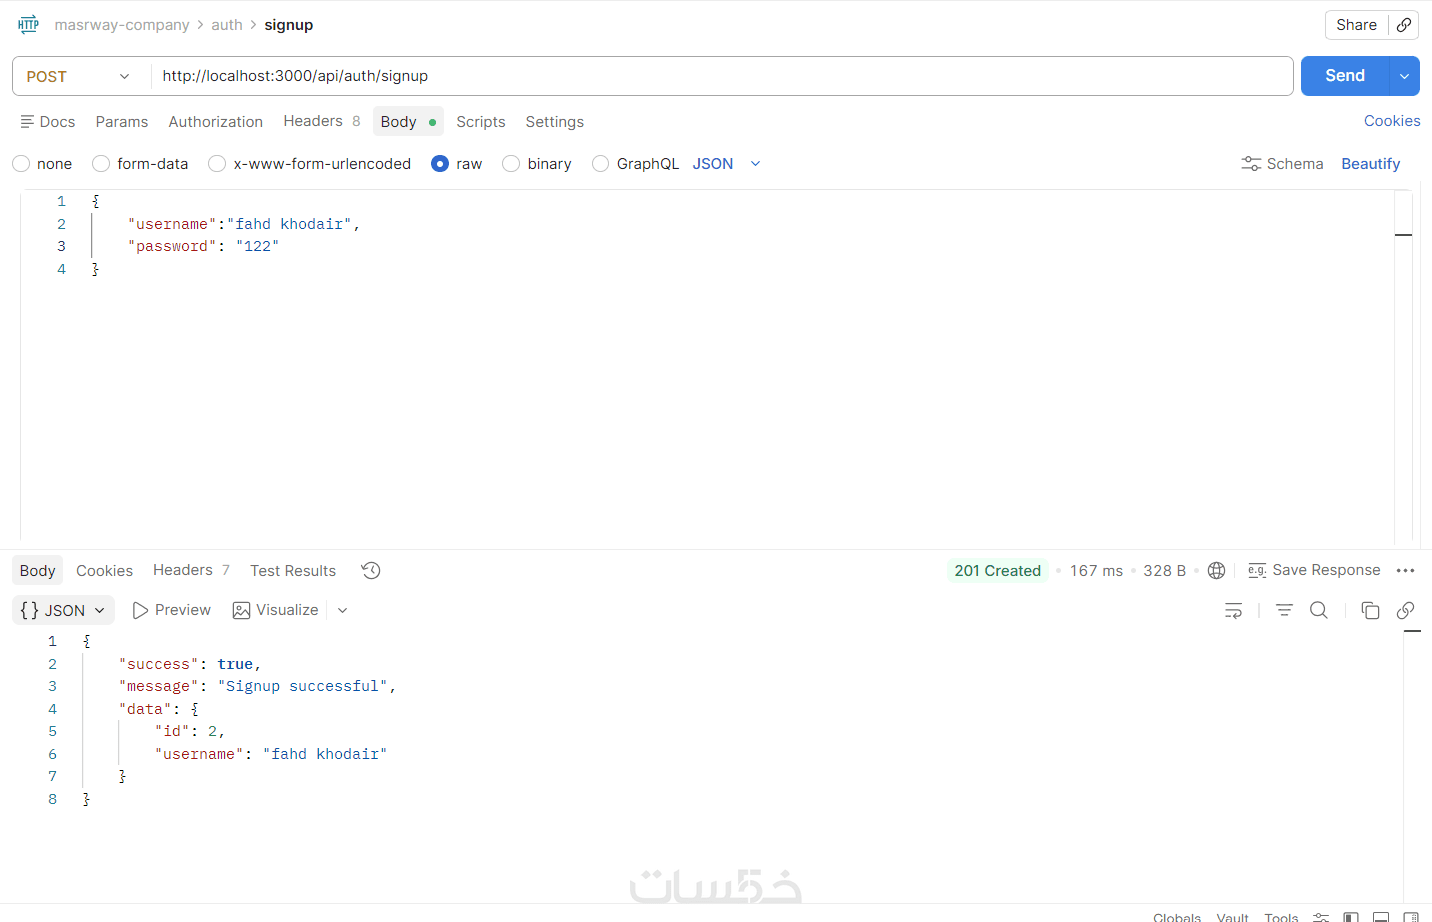
Task: Click the response link icon
Action: click(x=1405, y=610)
